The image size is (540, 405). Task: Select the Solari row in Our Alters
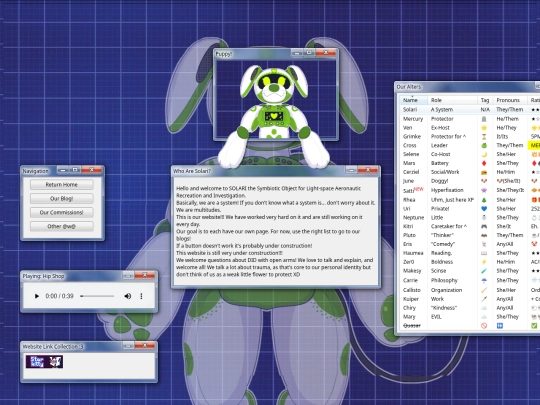coord(469,110)
